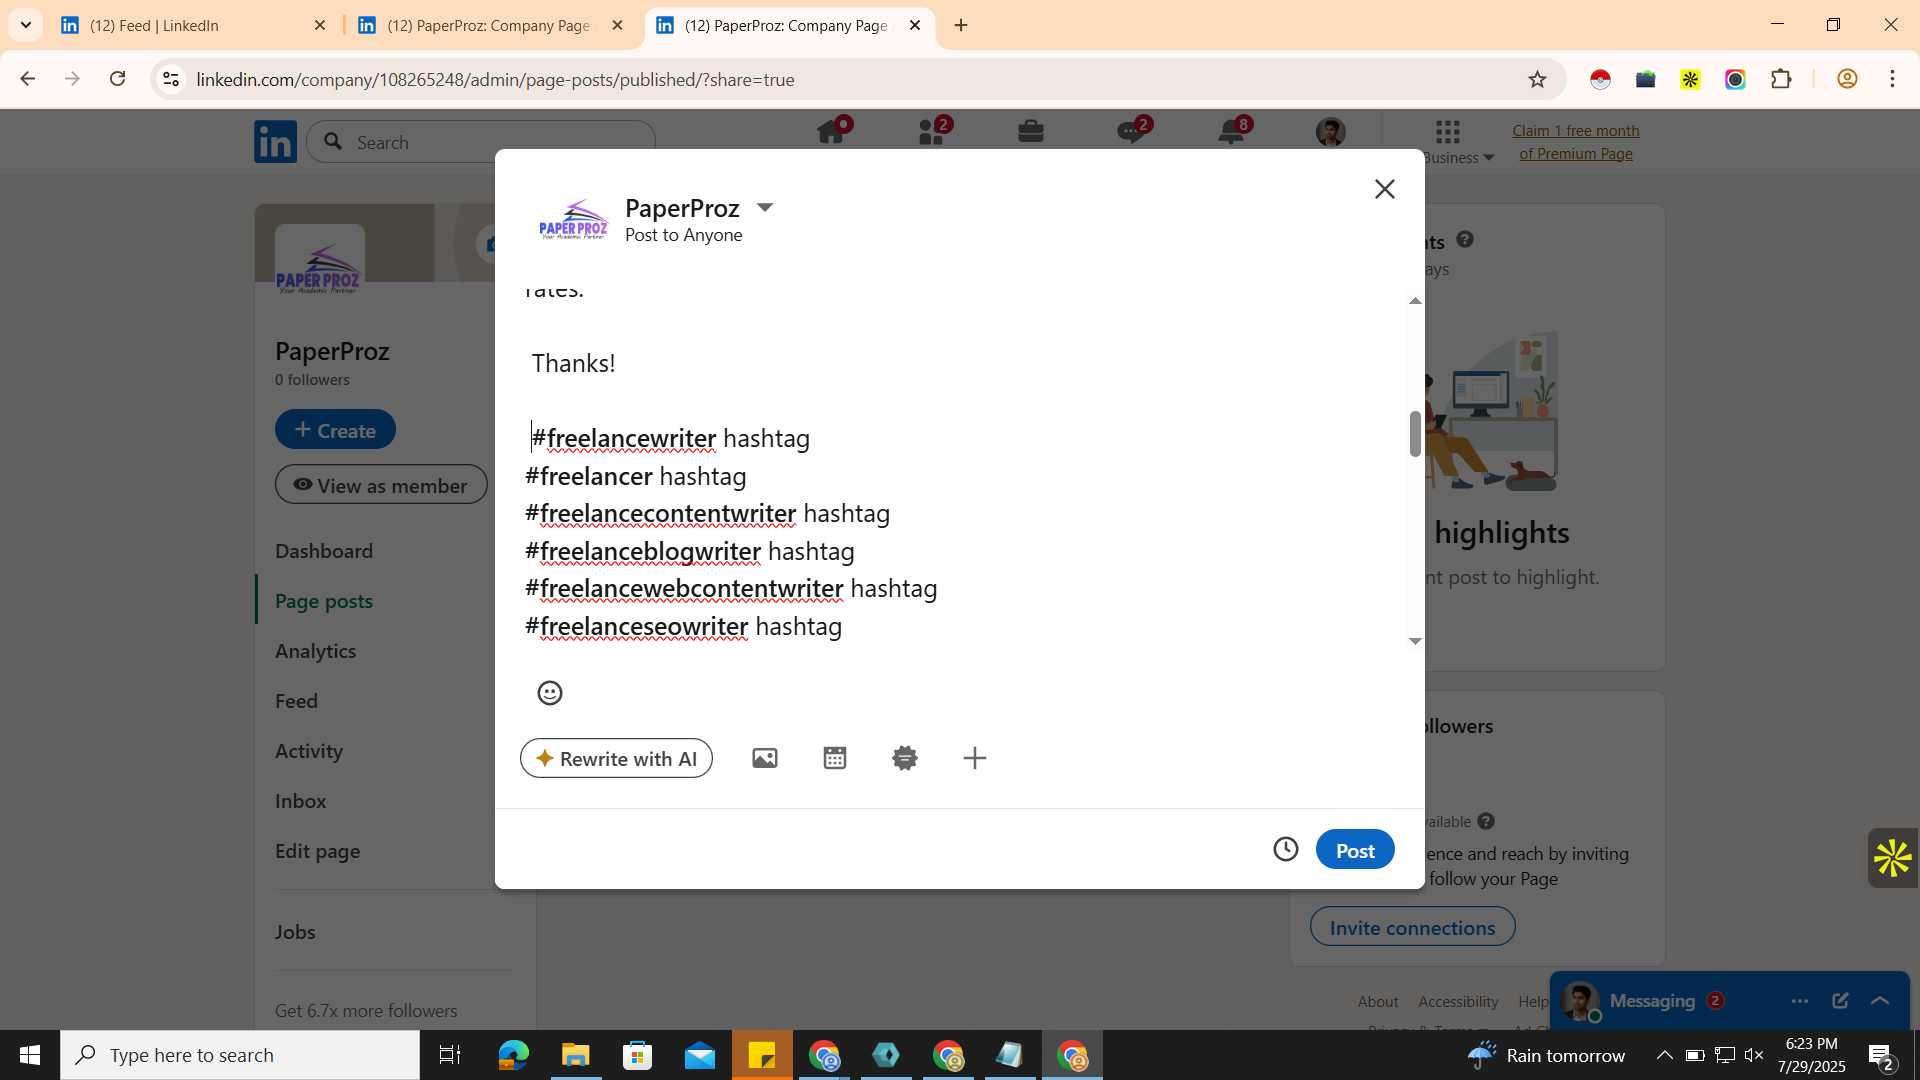Click the LinkedIn logo

point(275,142)
